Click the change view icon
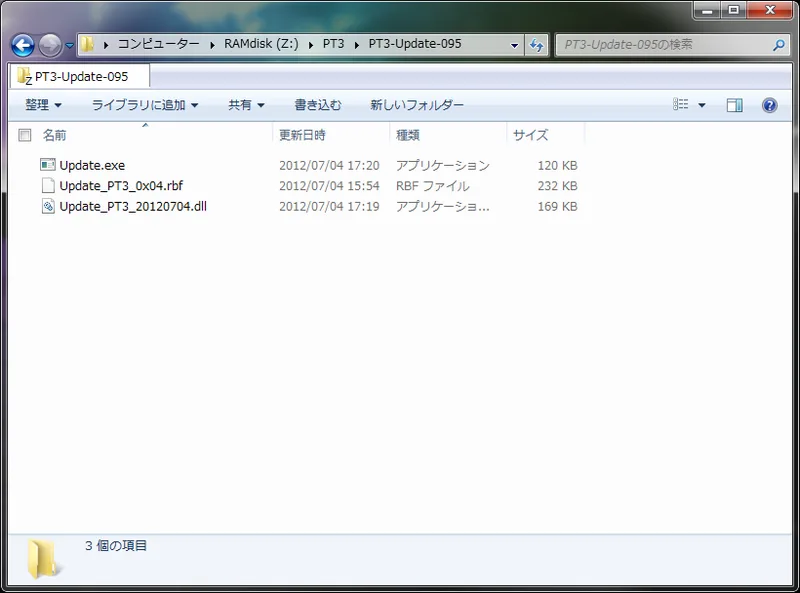800x593 pixels. click(x=681, y=105)
